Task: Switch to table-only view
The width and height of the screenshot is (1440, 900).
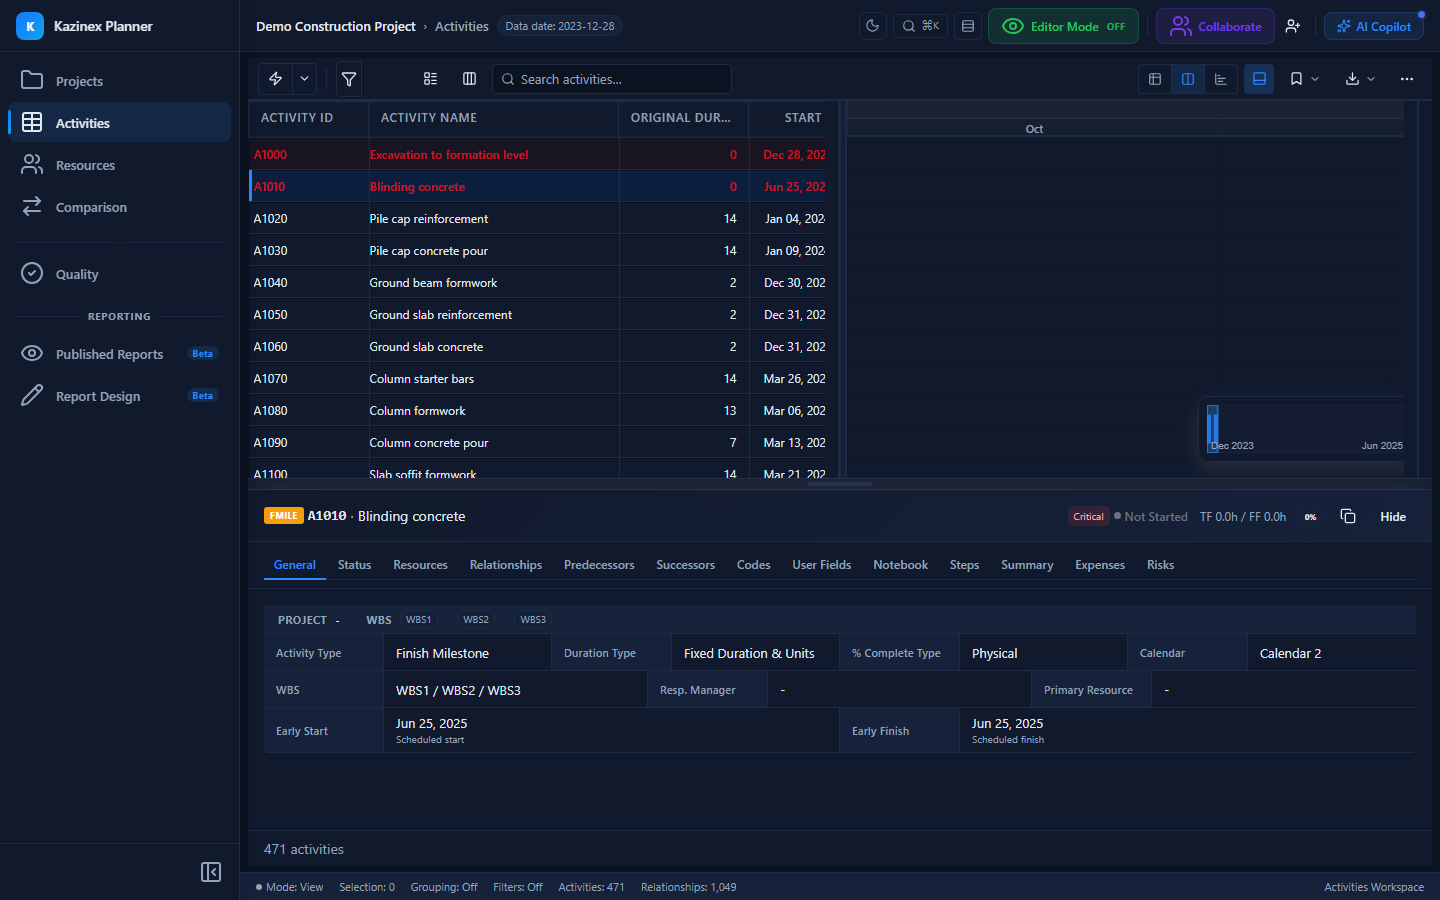Action: [1155, 79]
